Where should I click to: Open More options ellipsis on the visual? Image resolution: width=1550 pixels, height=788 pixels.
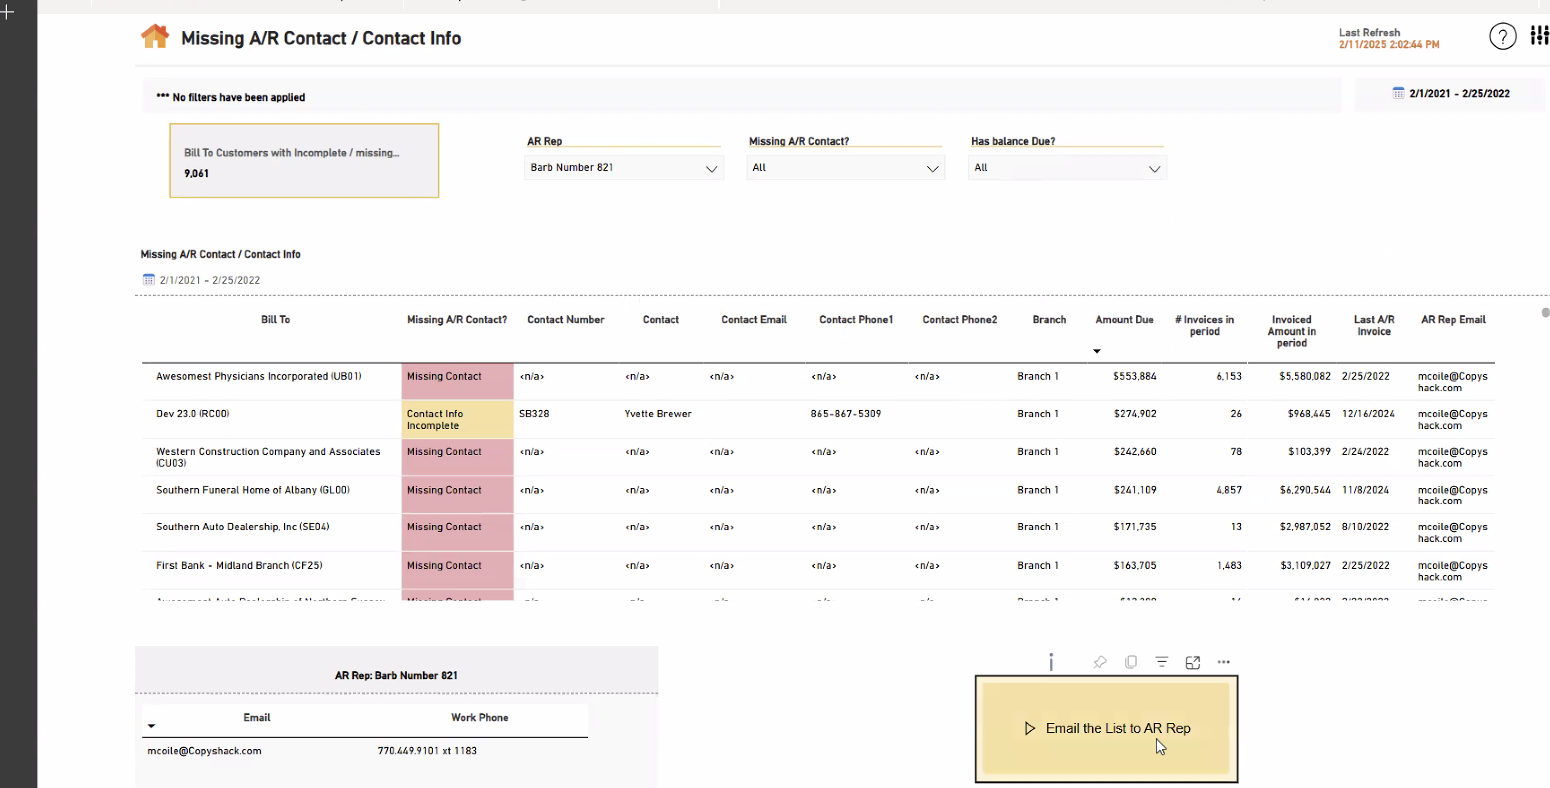1224,662
